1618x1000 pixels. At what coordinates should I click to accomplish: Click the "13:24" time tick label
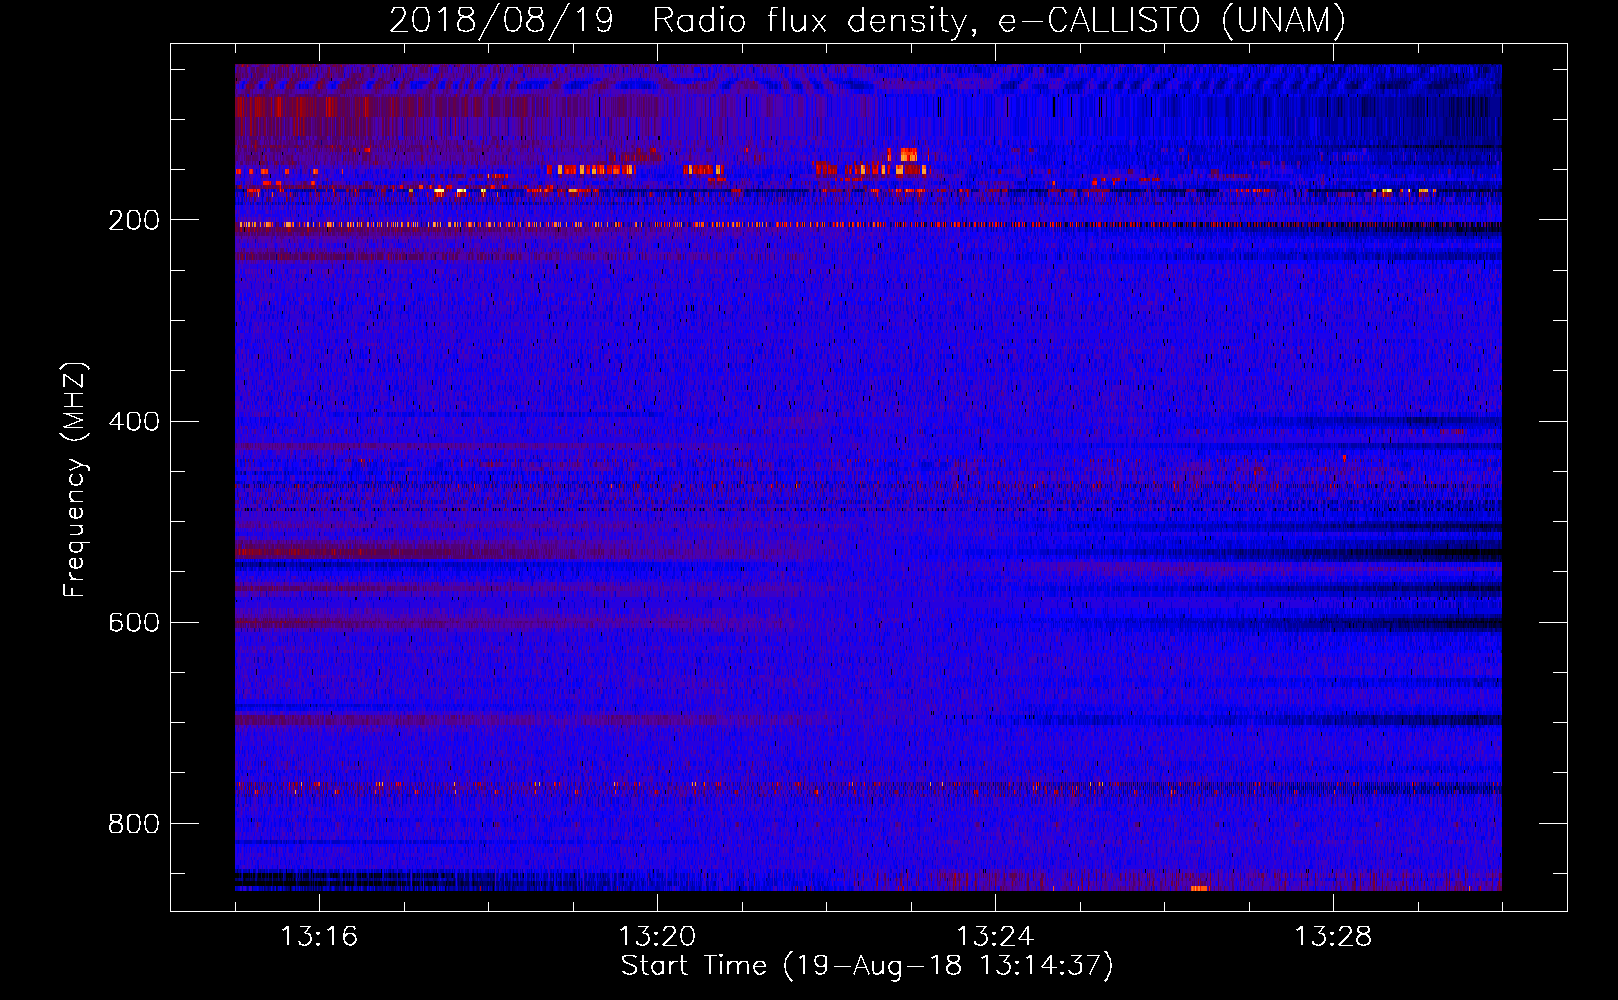[x=995, y=937]
